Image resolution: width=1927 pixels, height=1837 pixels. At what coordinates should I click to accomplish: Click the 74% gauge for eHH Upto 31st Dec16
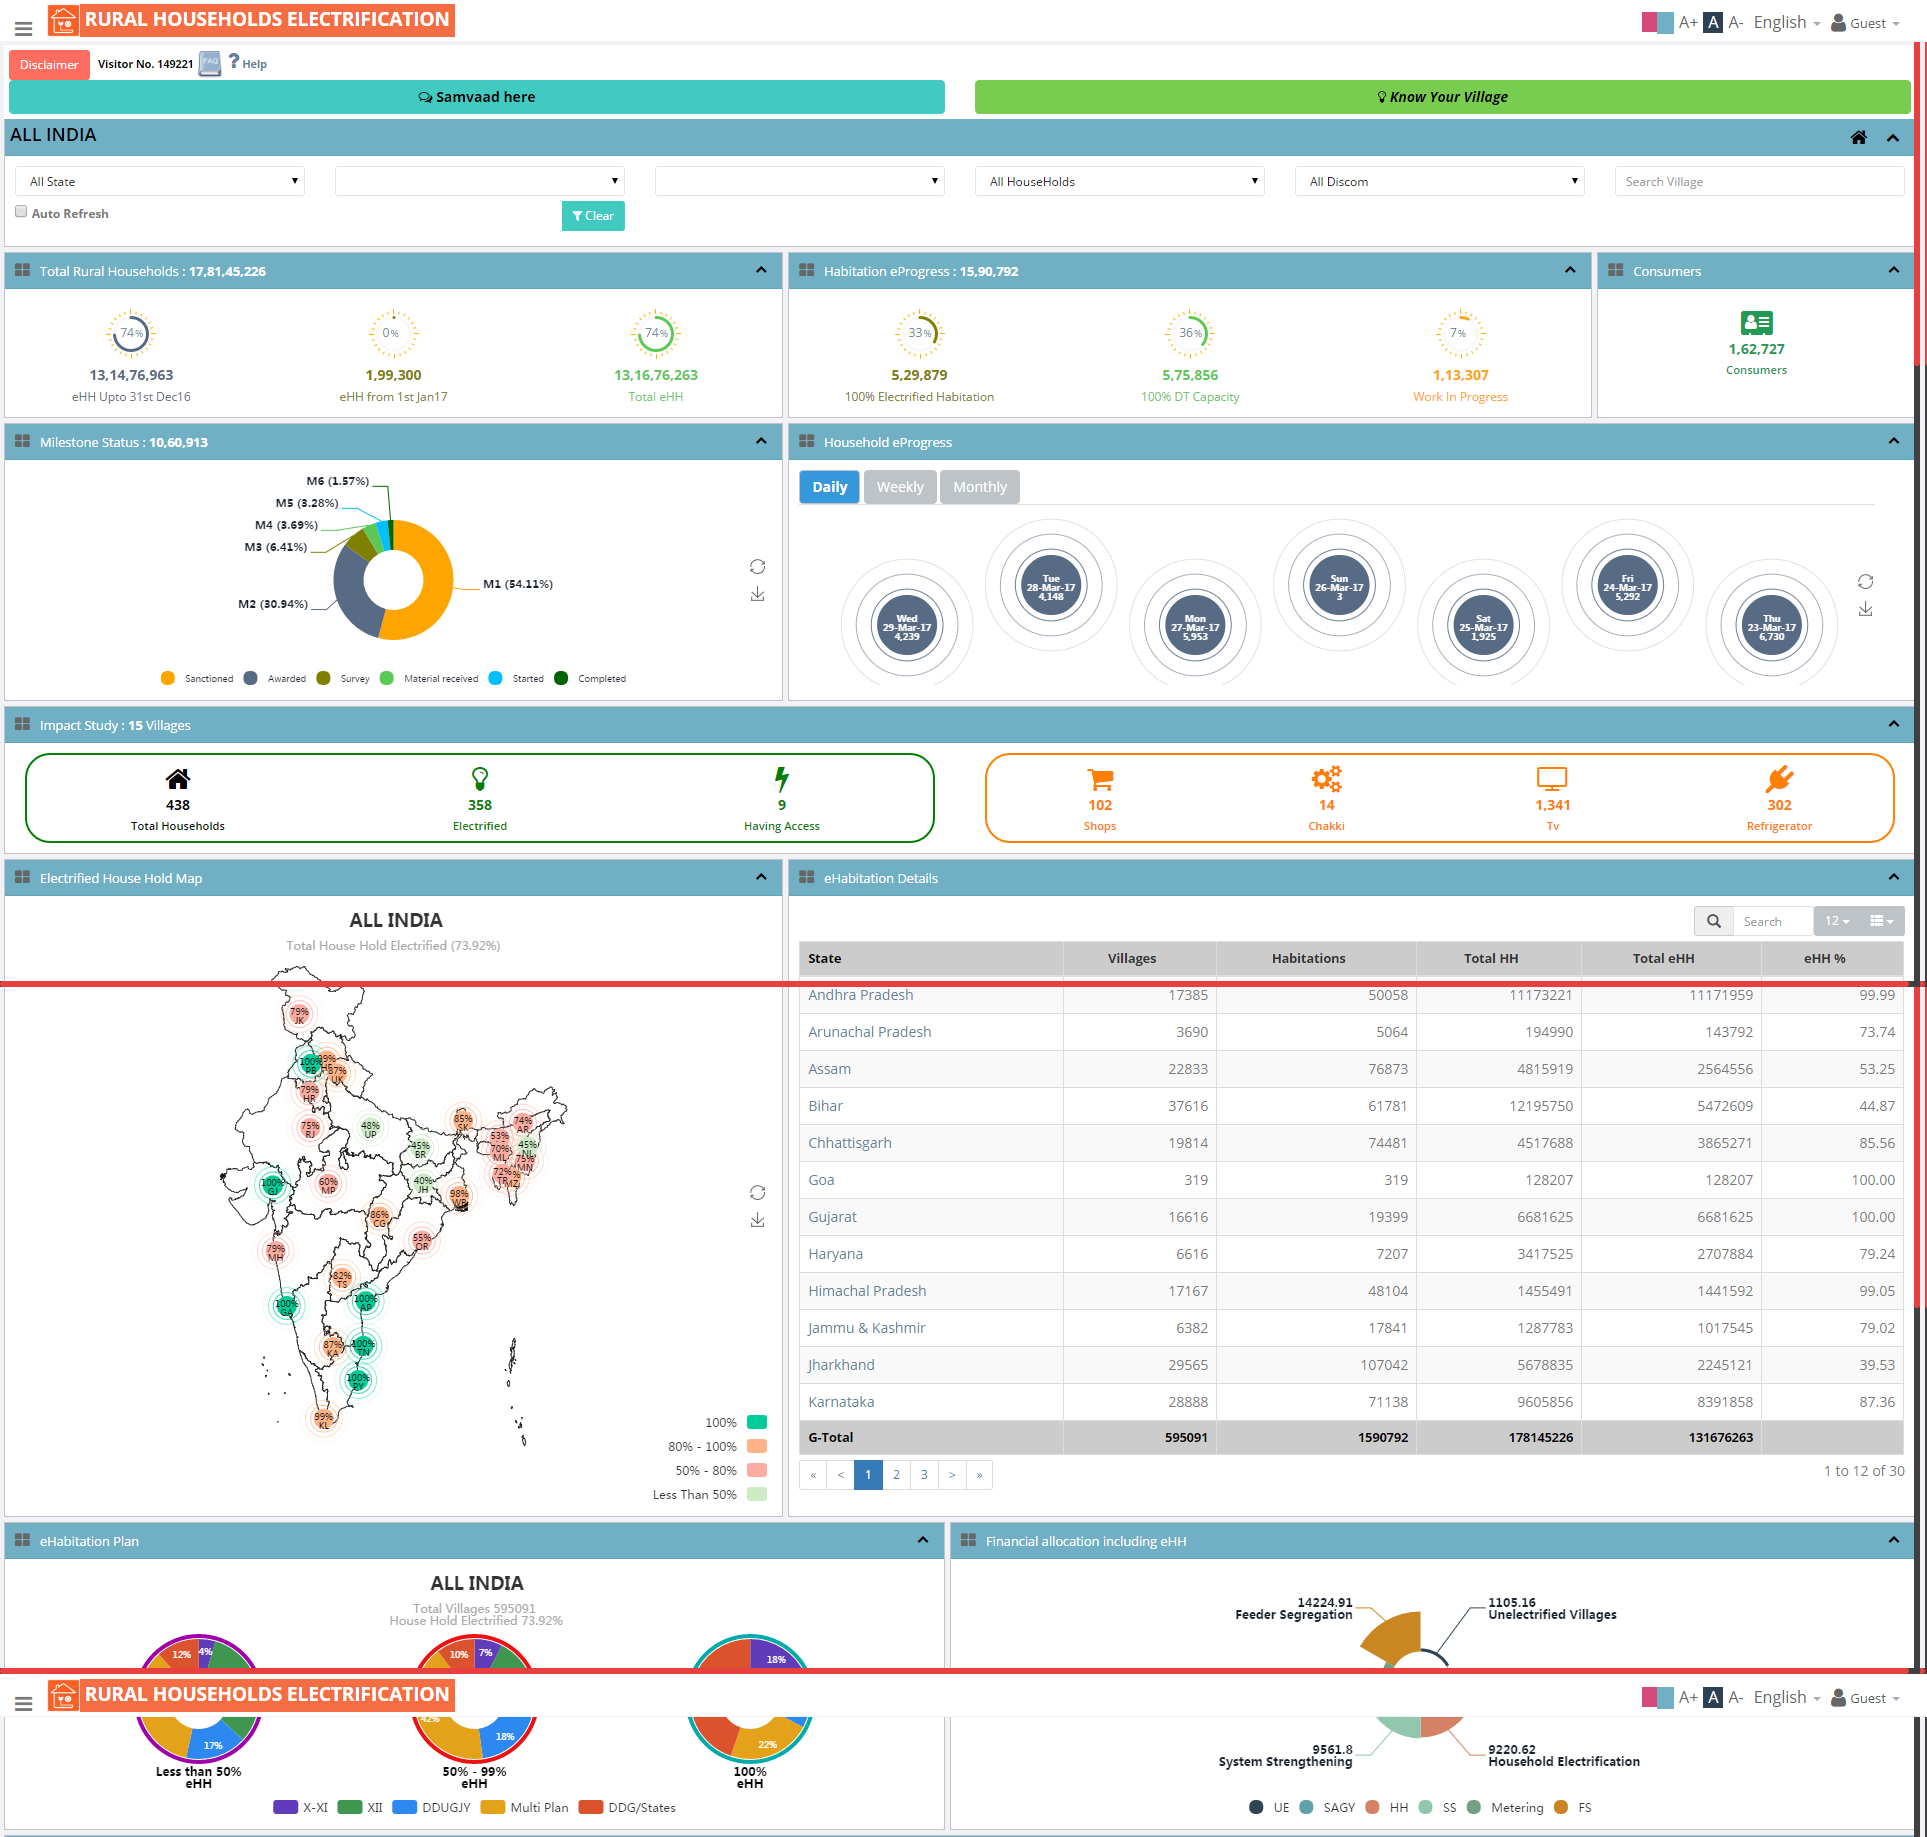(131, 334)
